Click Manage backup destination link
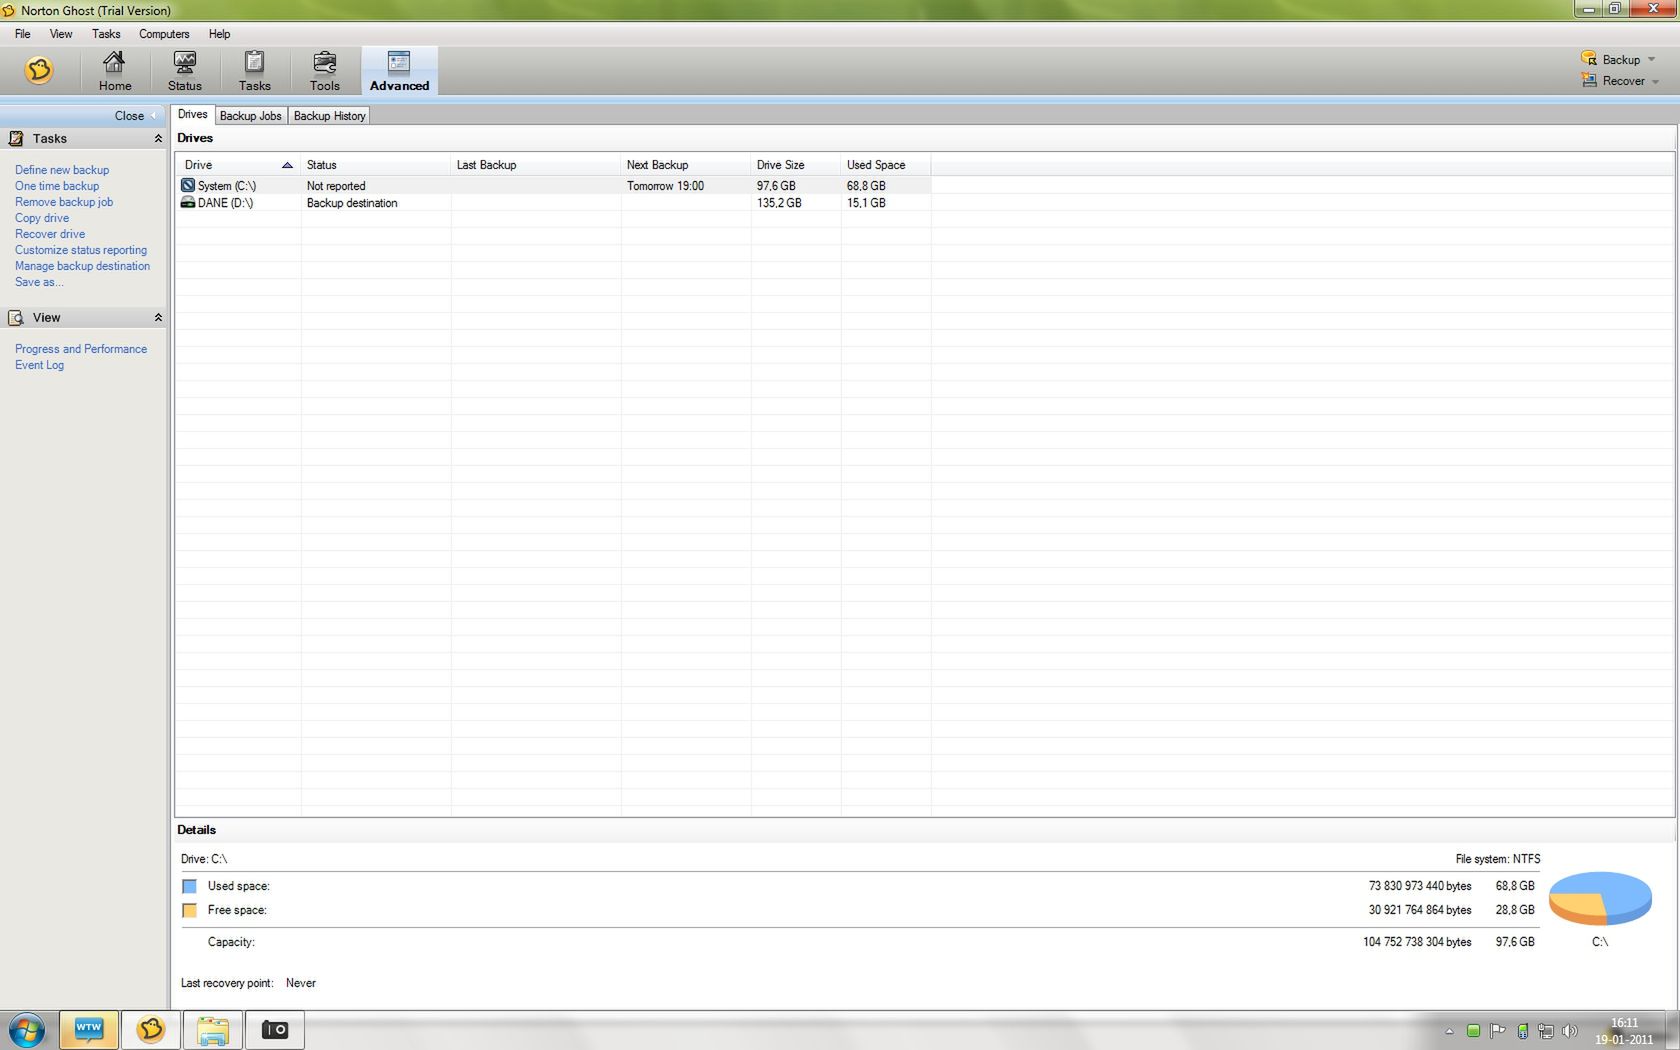 (x=82, y=266)
